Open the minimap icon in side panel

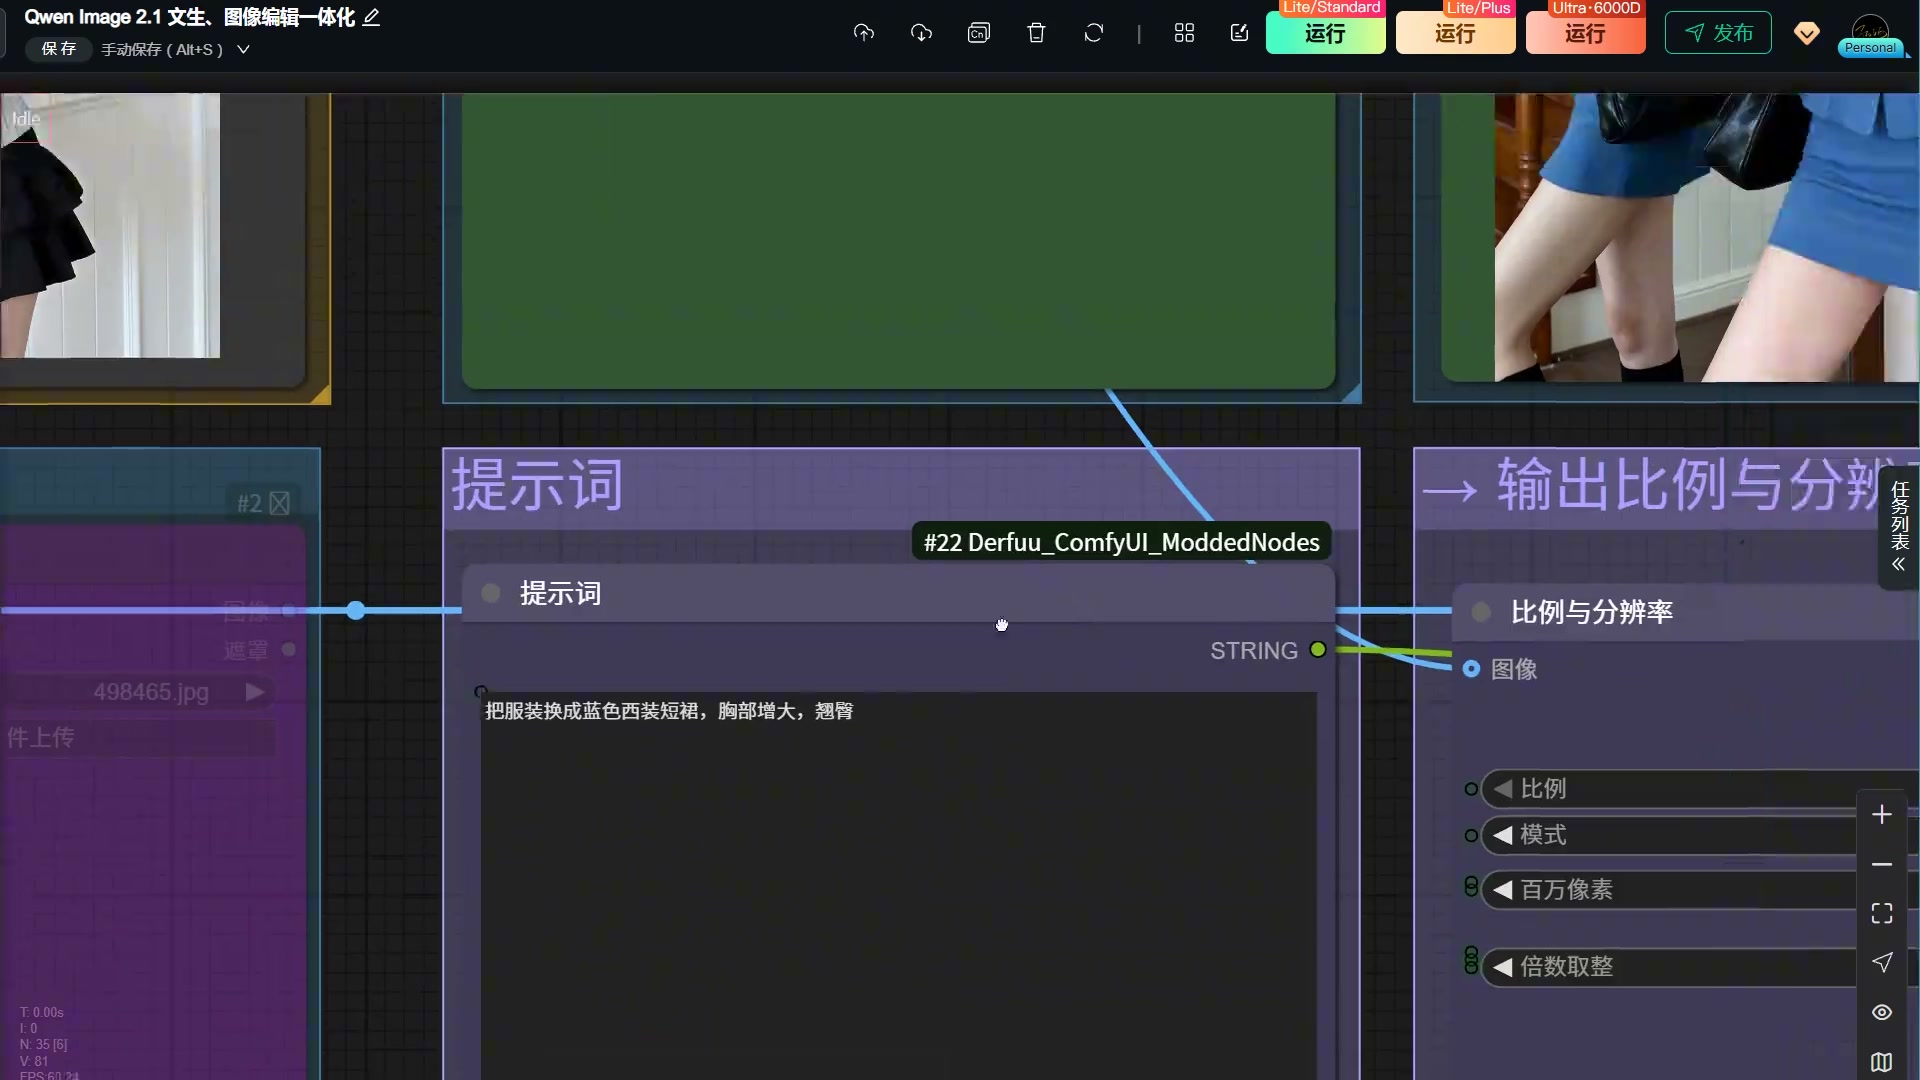[1882, 1061]
